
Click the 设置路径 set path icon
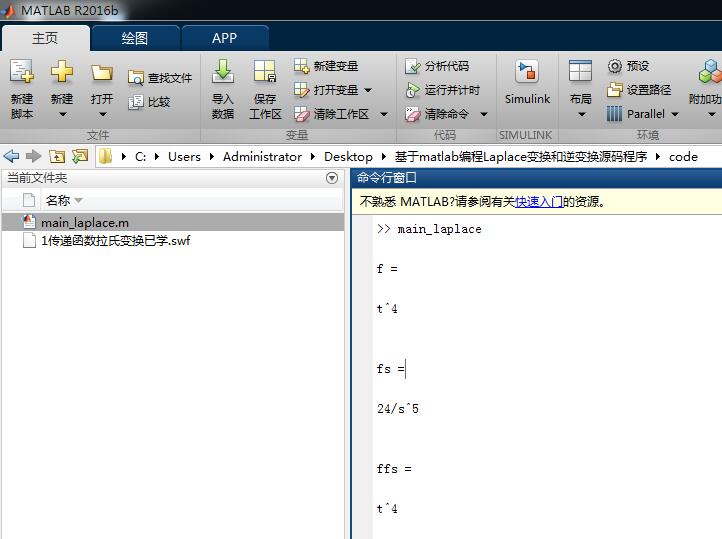[615, 90]
